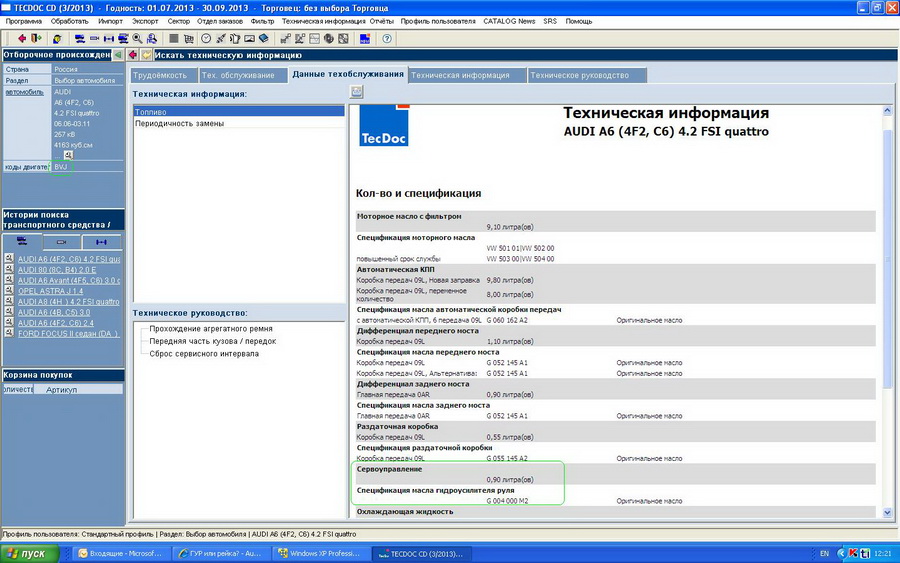
Task: Open the Экспорт menu
Action: coord(145,21)
